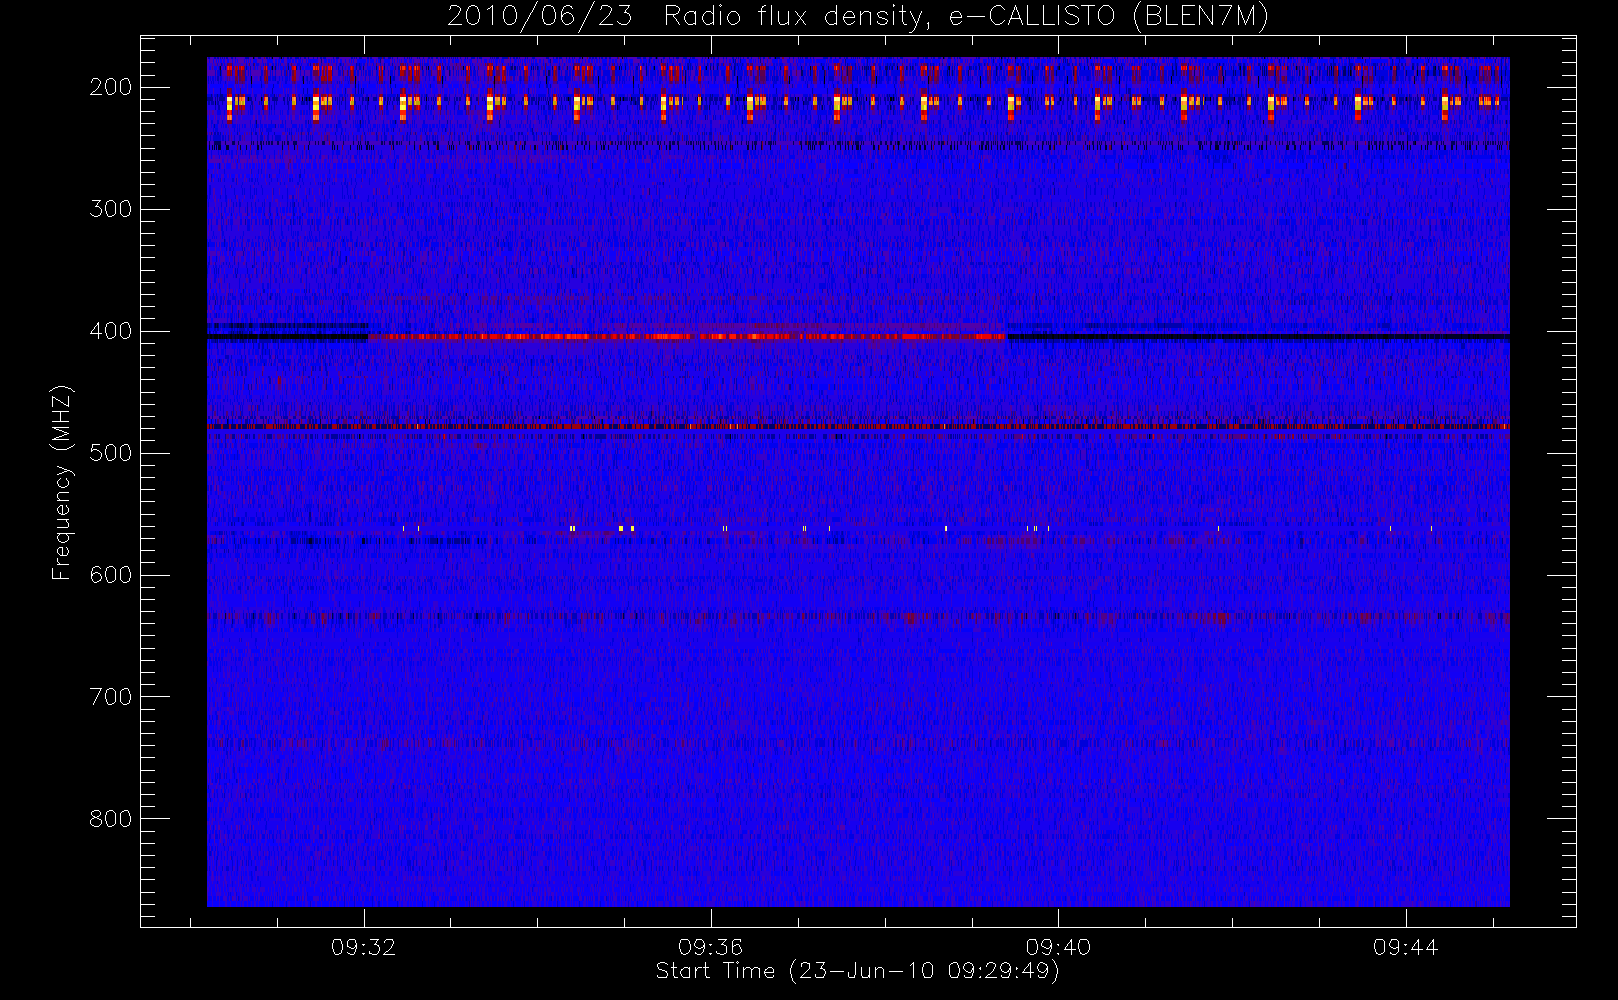Image resolution: width=1618 pixels, height=1000 pixels.
Task: Click the 200 frequency tick label
Action: pyautogui.click(x=110, y=87)
